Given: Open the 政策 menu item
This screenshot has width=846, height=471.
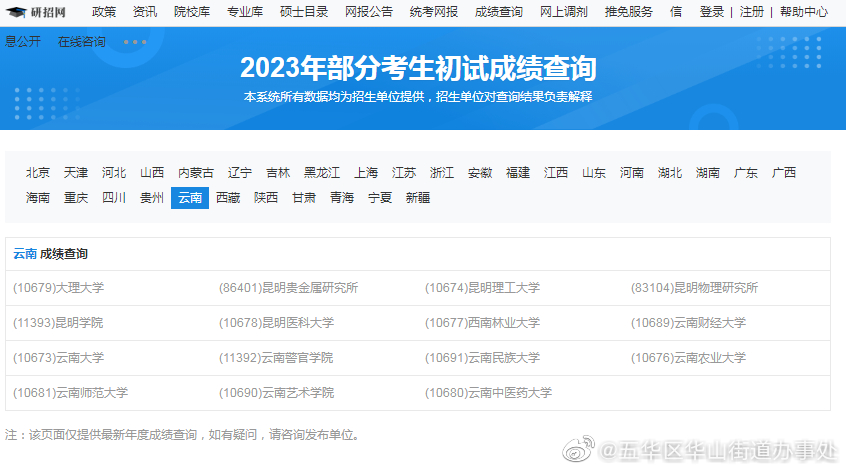Looking at the screenshot, I should [104, 12].
